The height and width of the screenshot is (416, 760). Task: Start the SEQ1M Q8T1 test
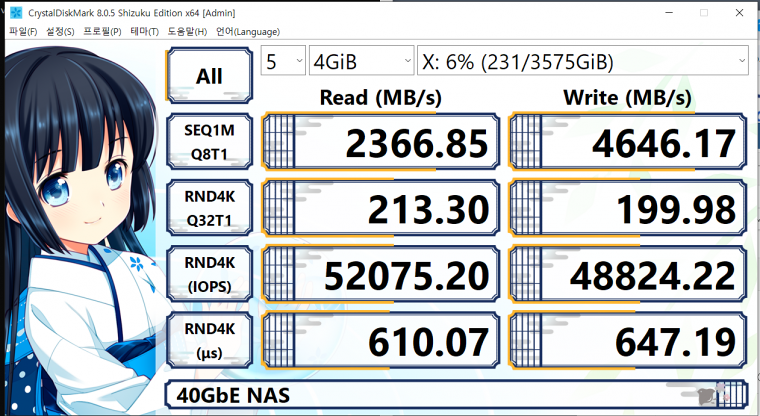[209, 142]
